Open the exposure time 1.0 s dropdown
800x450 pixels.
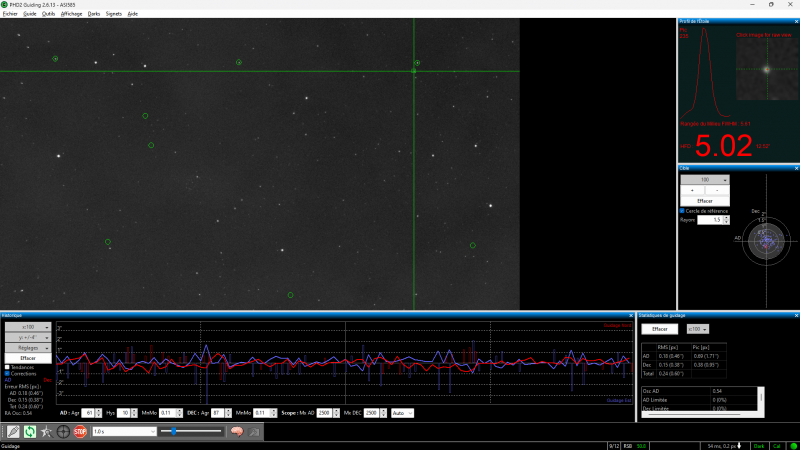point(124,432)
